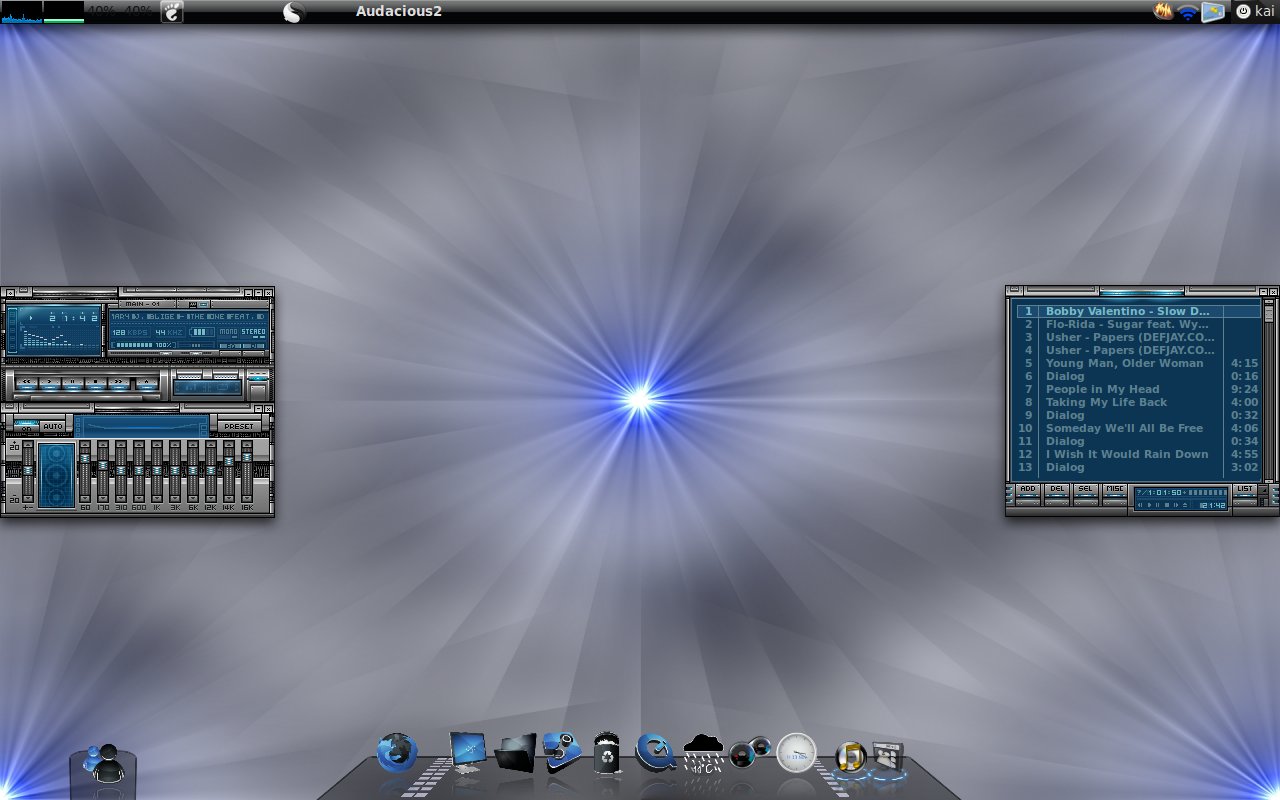
Task: Click the weather cloud applet in dock
Action: tap(704, 752)
